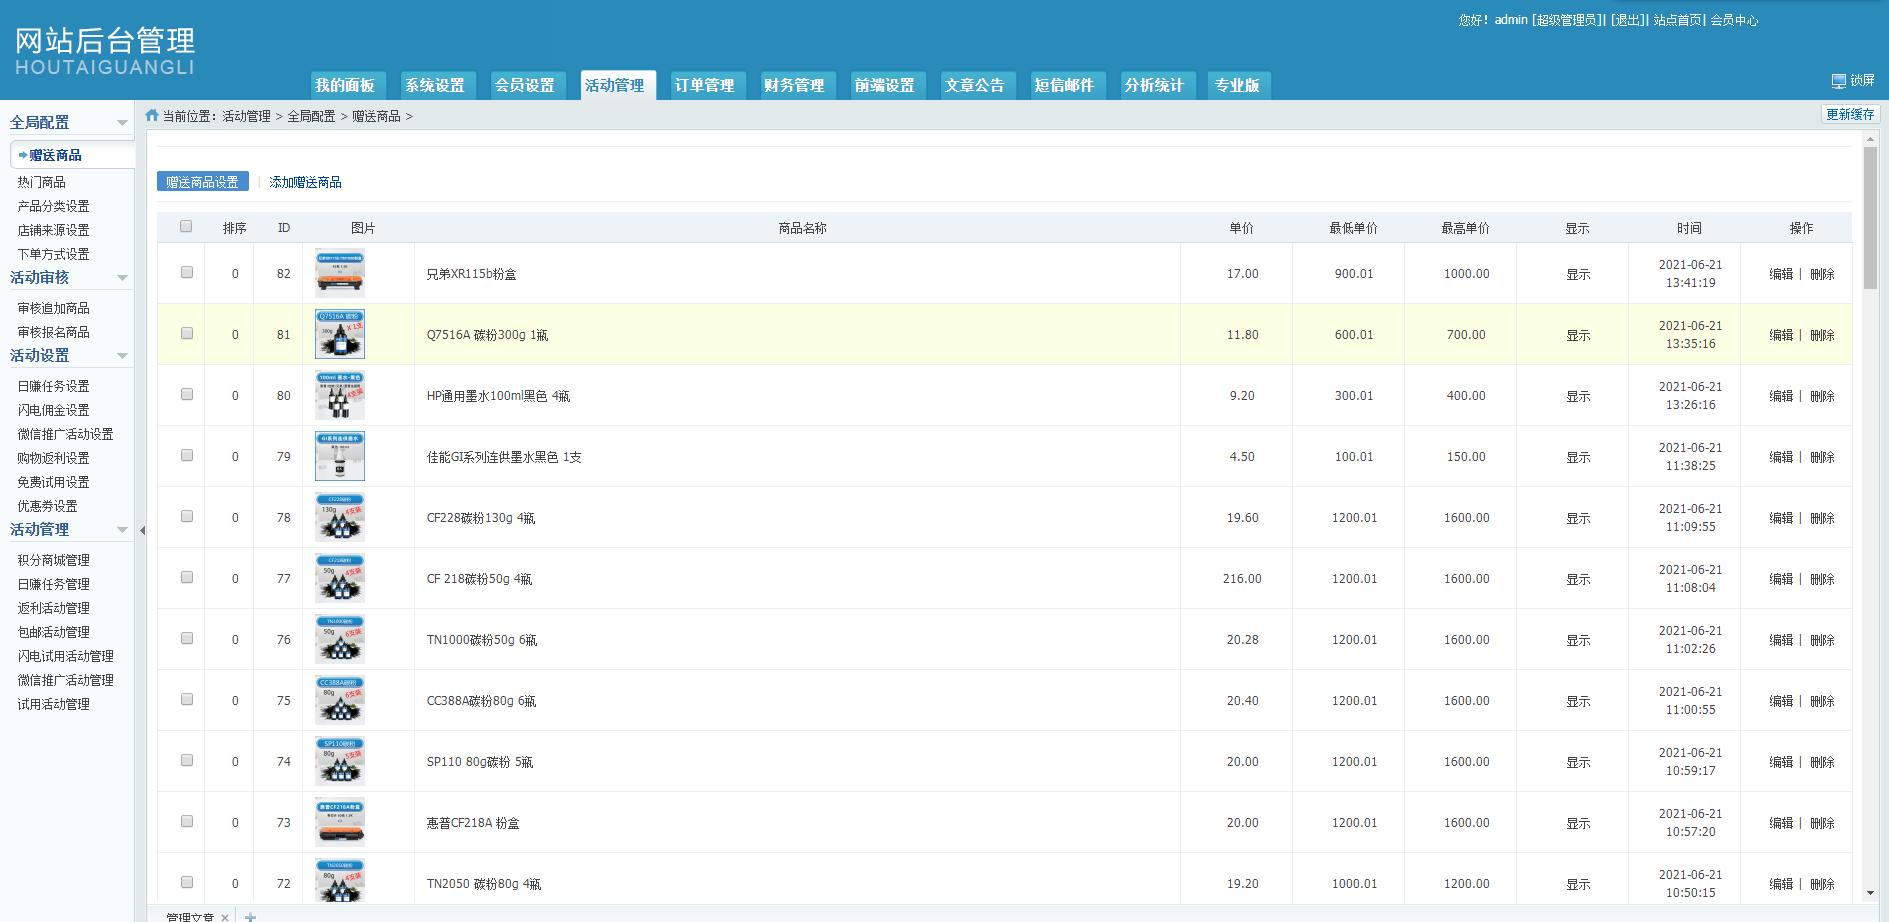
Task: Toggle the select-all checkbox in table header
Action: tap(186, 227)
